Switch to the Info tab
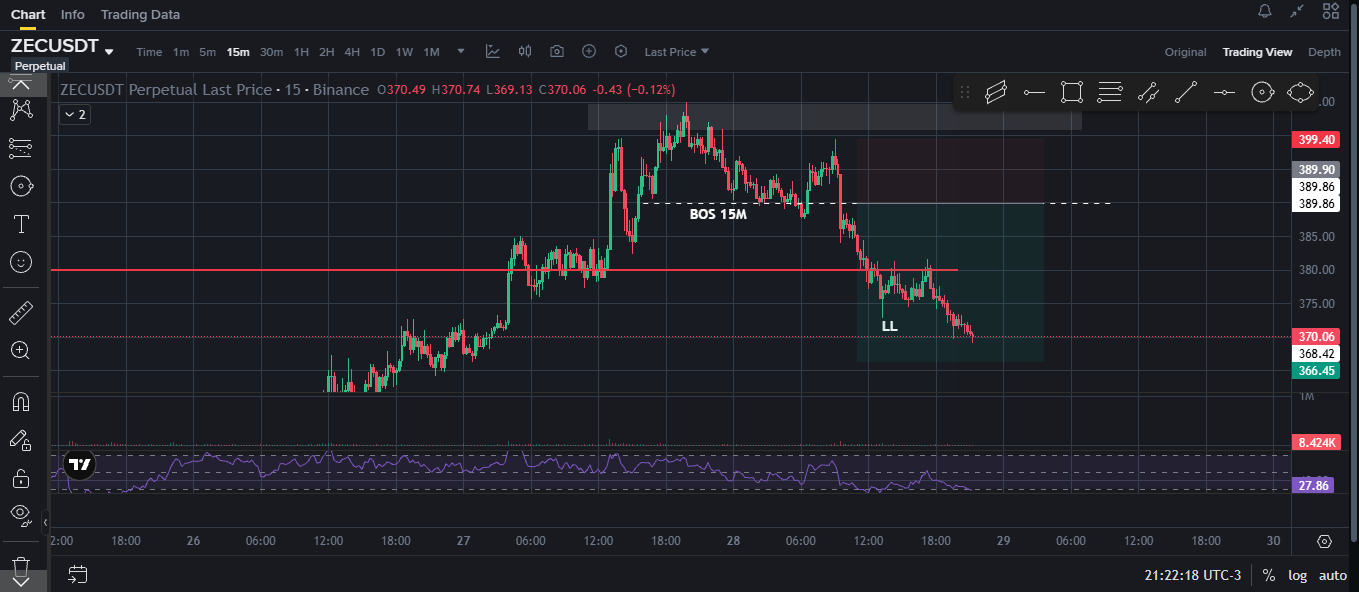Screen dimensions: 1359x592 tap(73, 14)
